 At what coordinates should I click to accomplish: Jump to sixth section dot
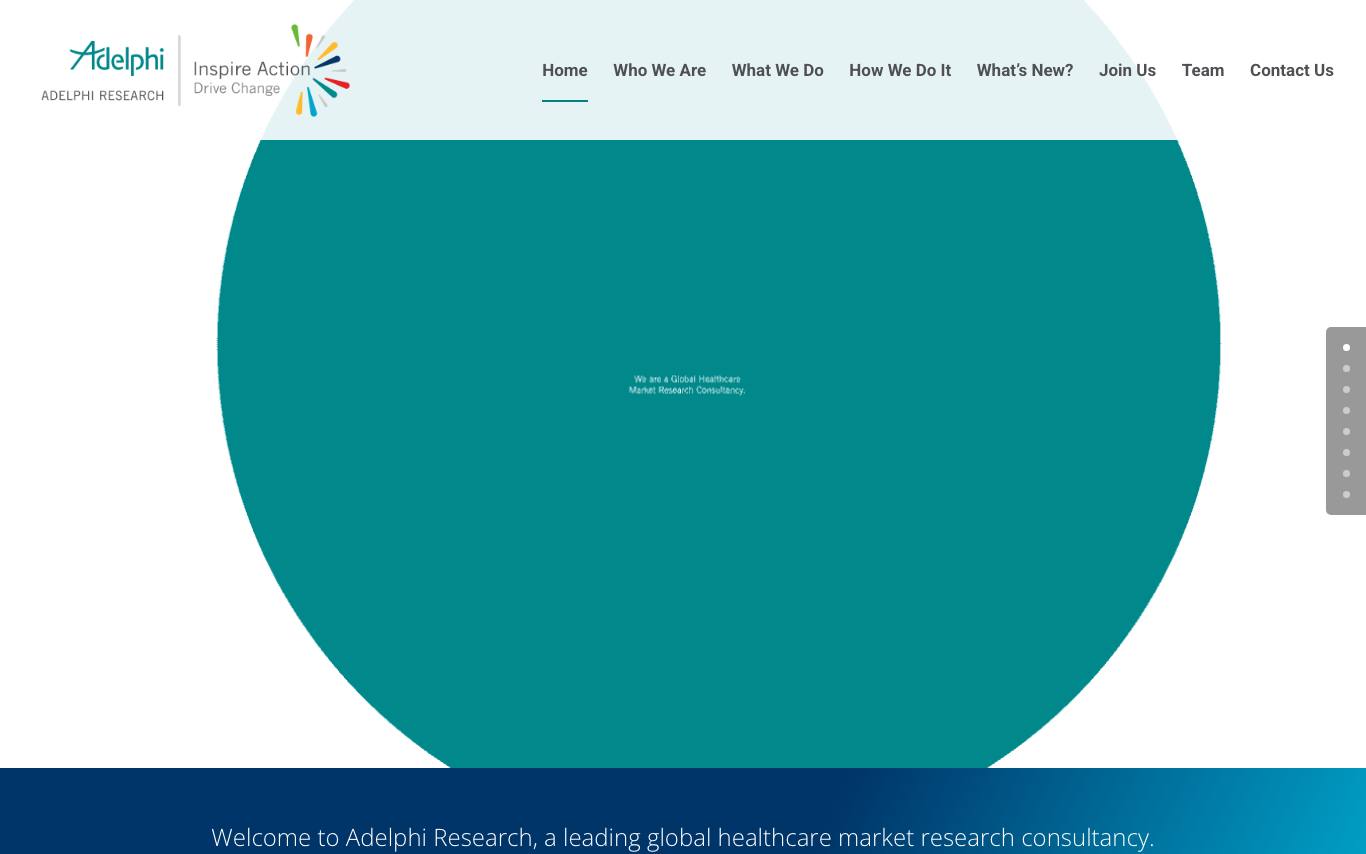1346,453
